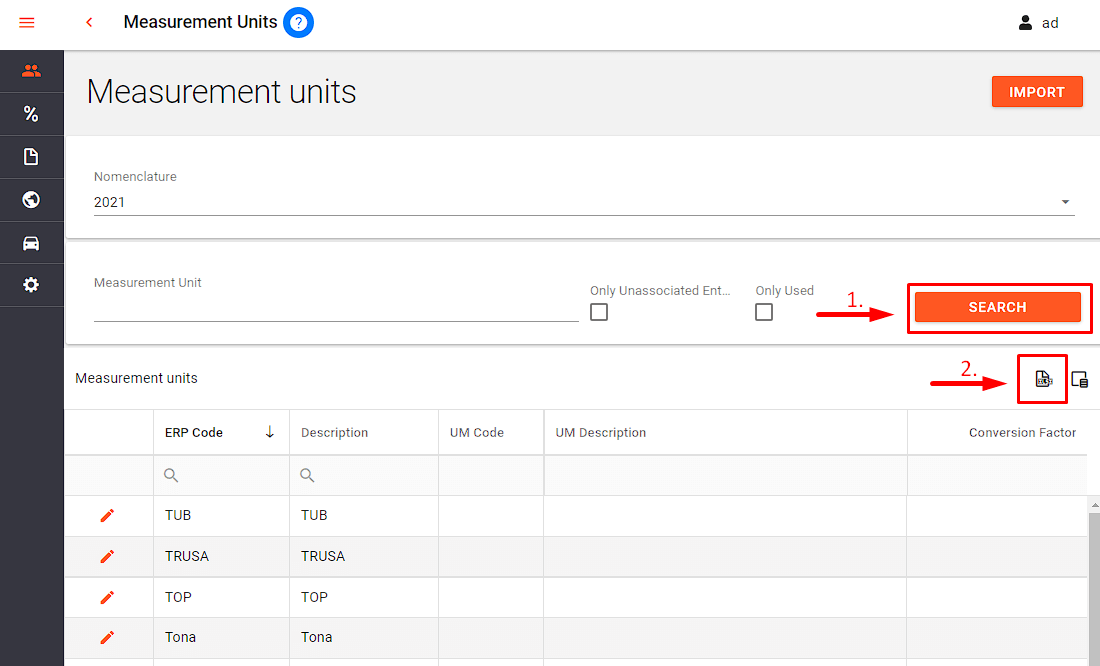
Task: Click the SEARCH button
Action: [998, 307]
